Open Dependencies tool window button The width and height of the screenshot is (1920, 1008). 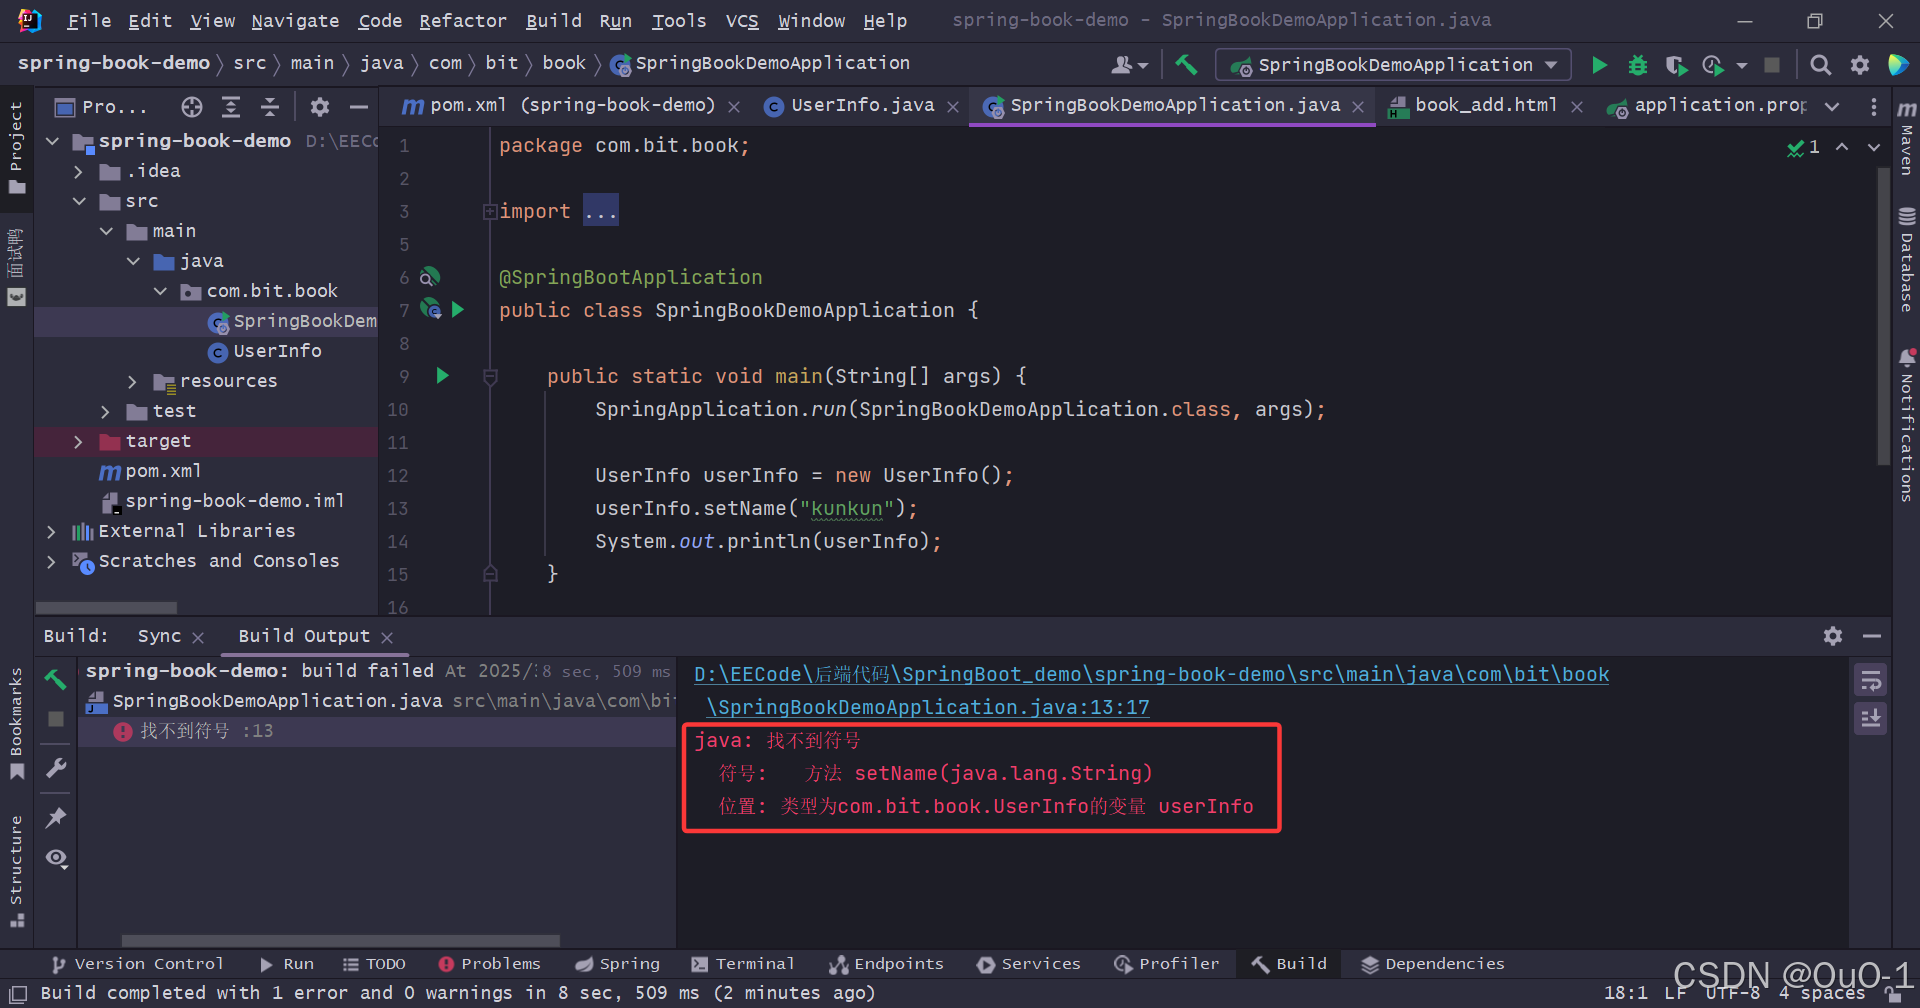click(x=1433, y=964)
